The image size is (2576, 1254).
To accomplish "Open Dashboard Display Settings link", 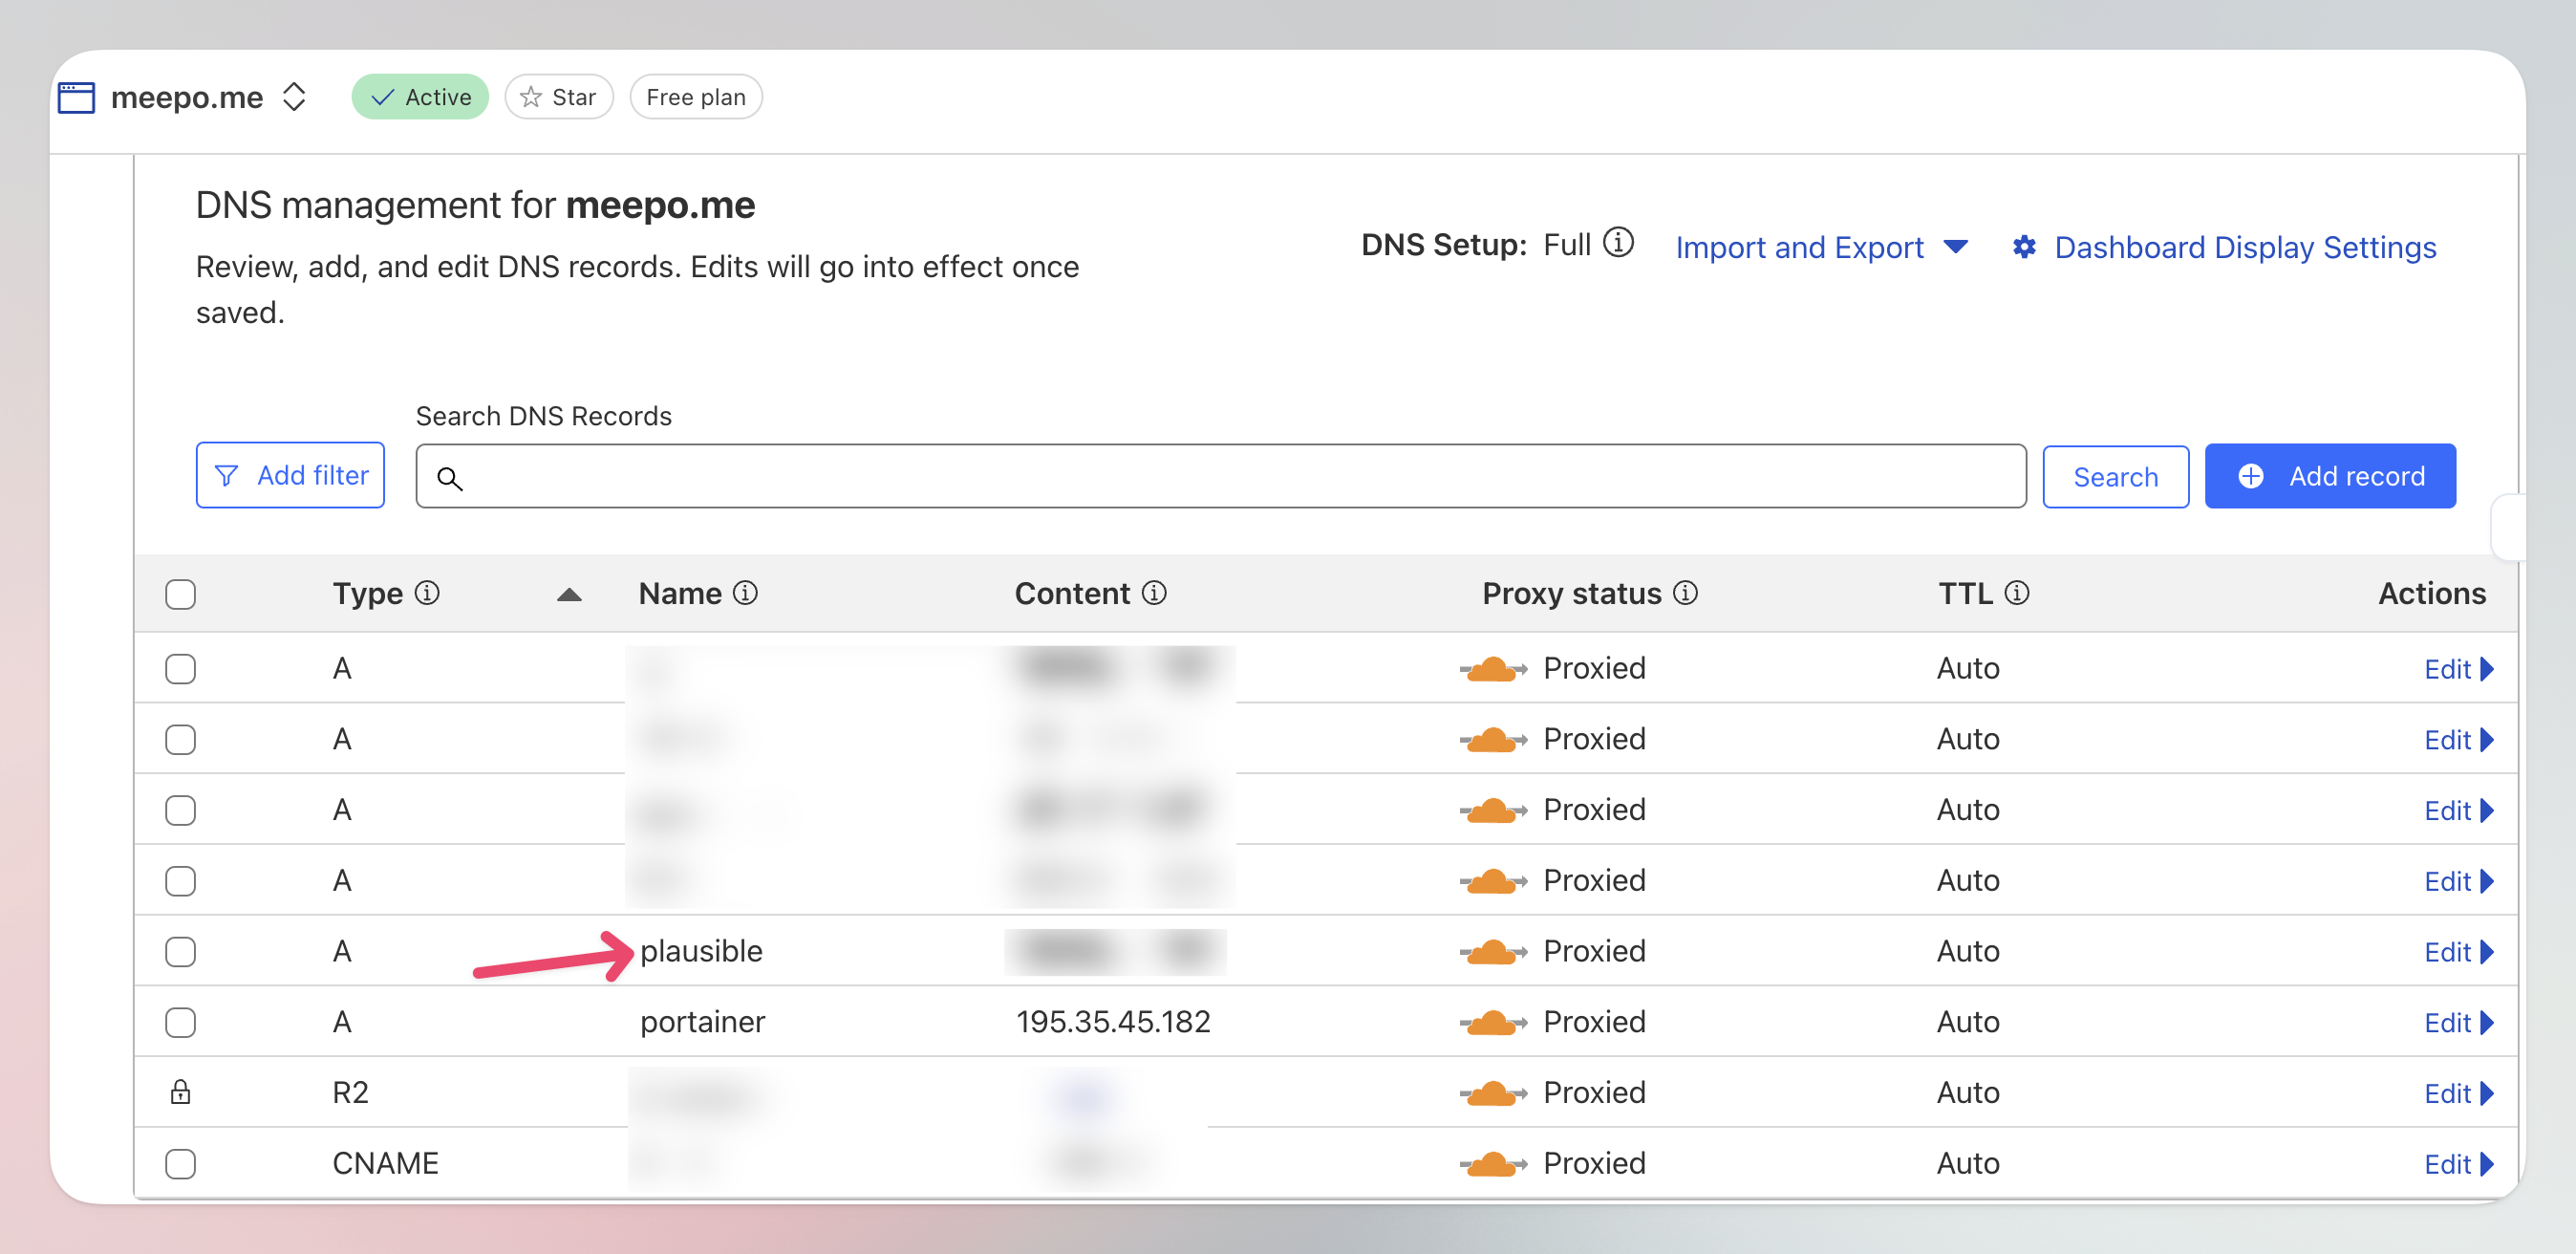I will point(2245,247).
